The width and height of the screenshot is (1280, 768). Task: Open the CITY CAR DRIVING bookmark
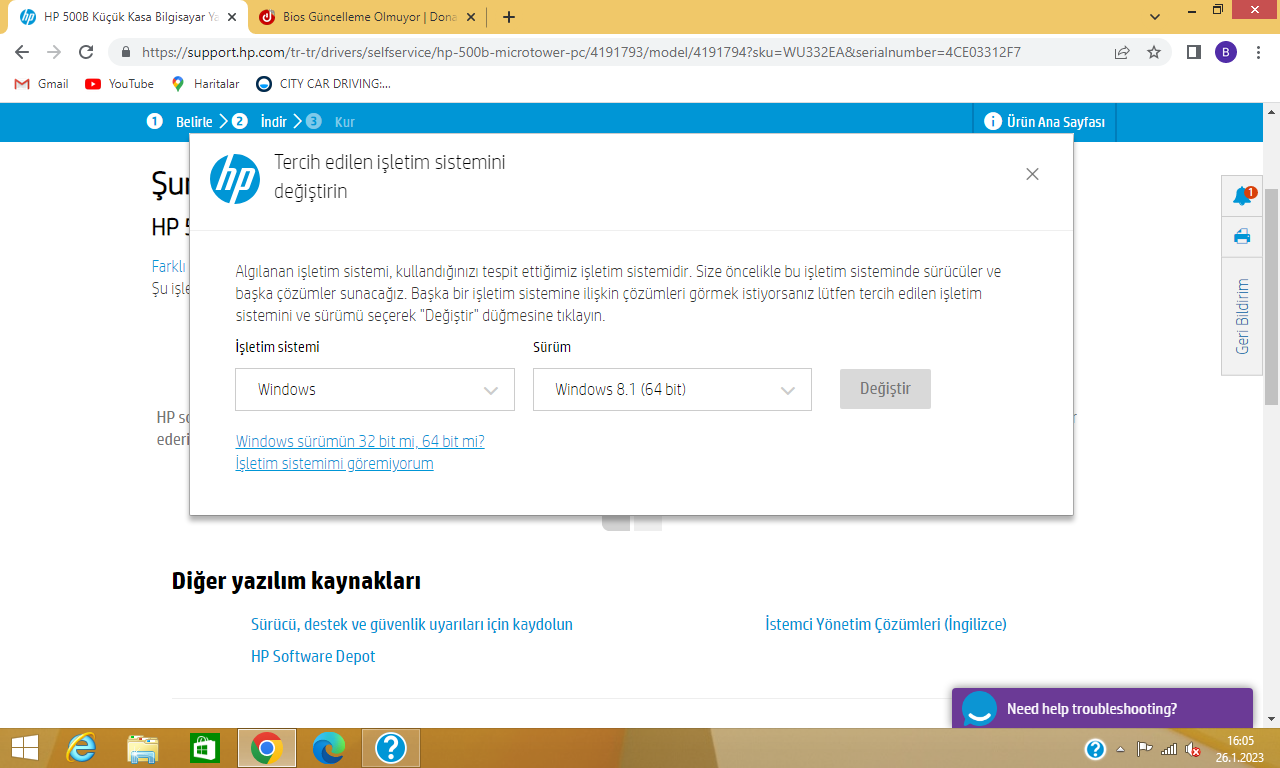[x=323, y=84]
